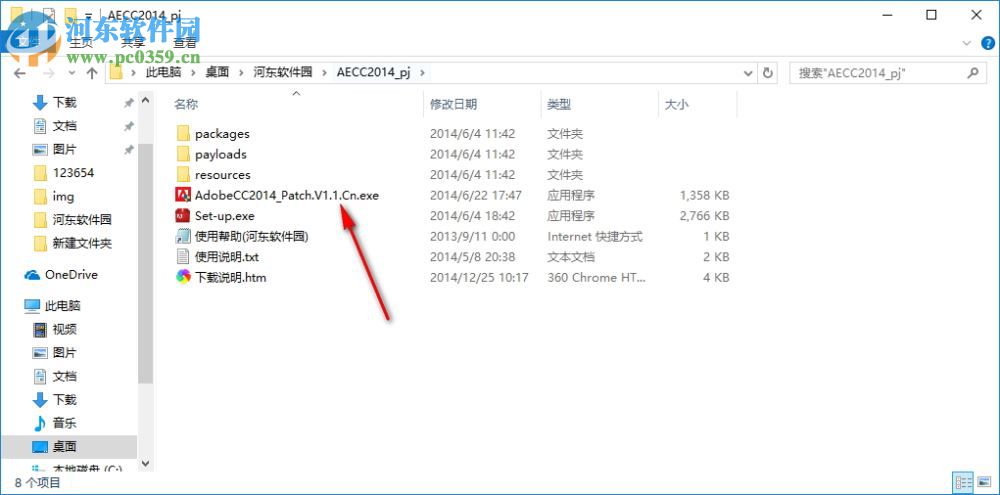
Task: Open the 主页 ribbon tab
Action: coord(81,43)
